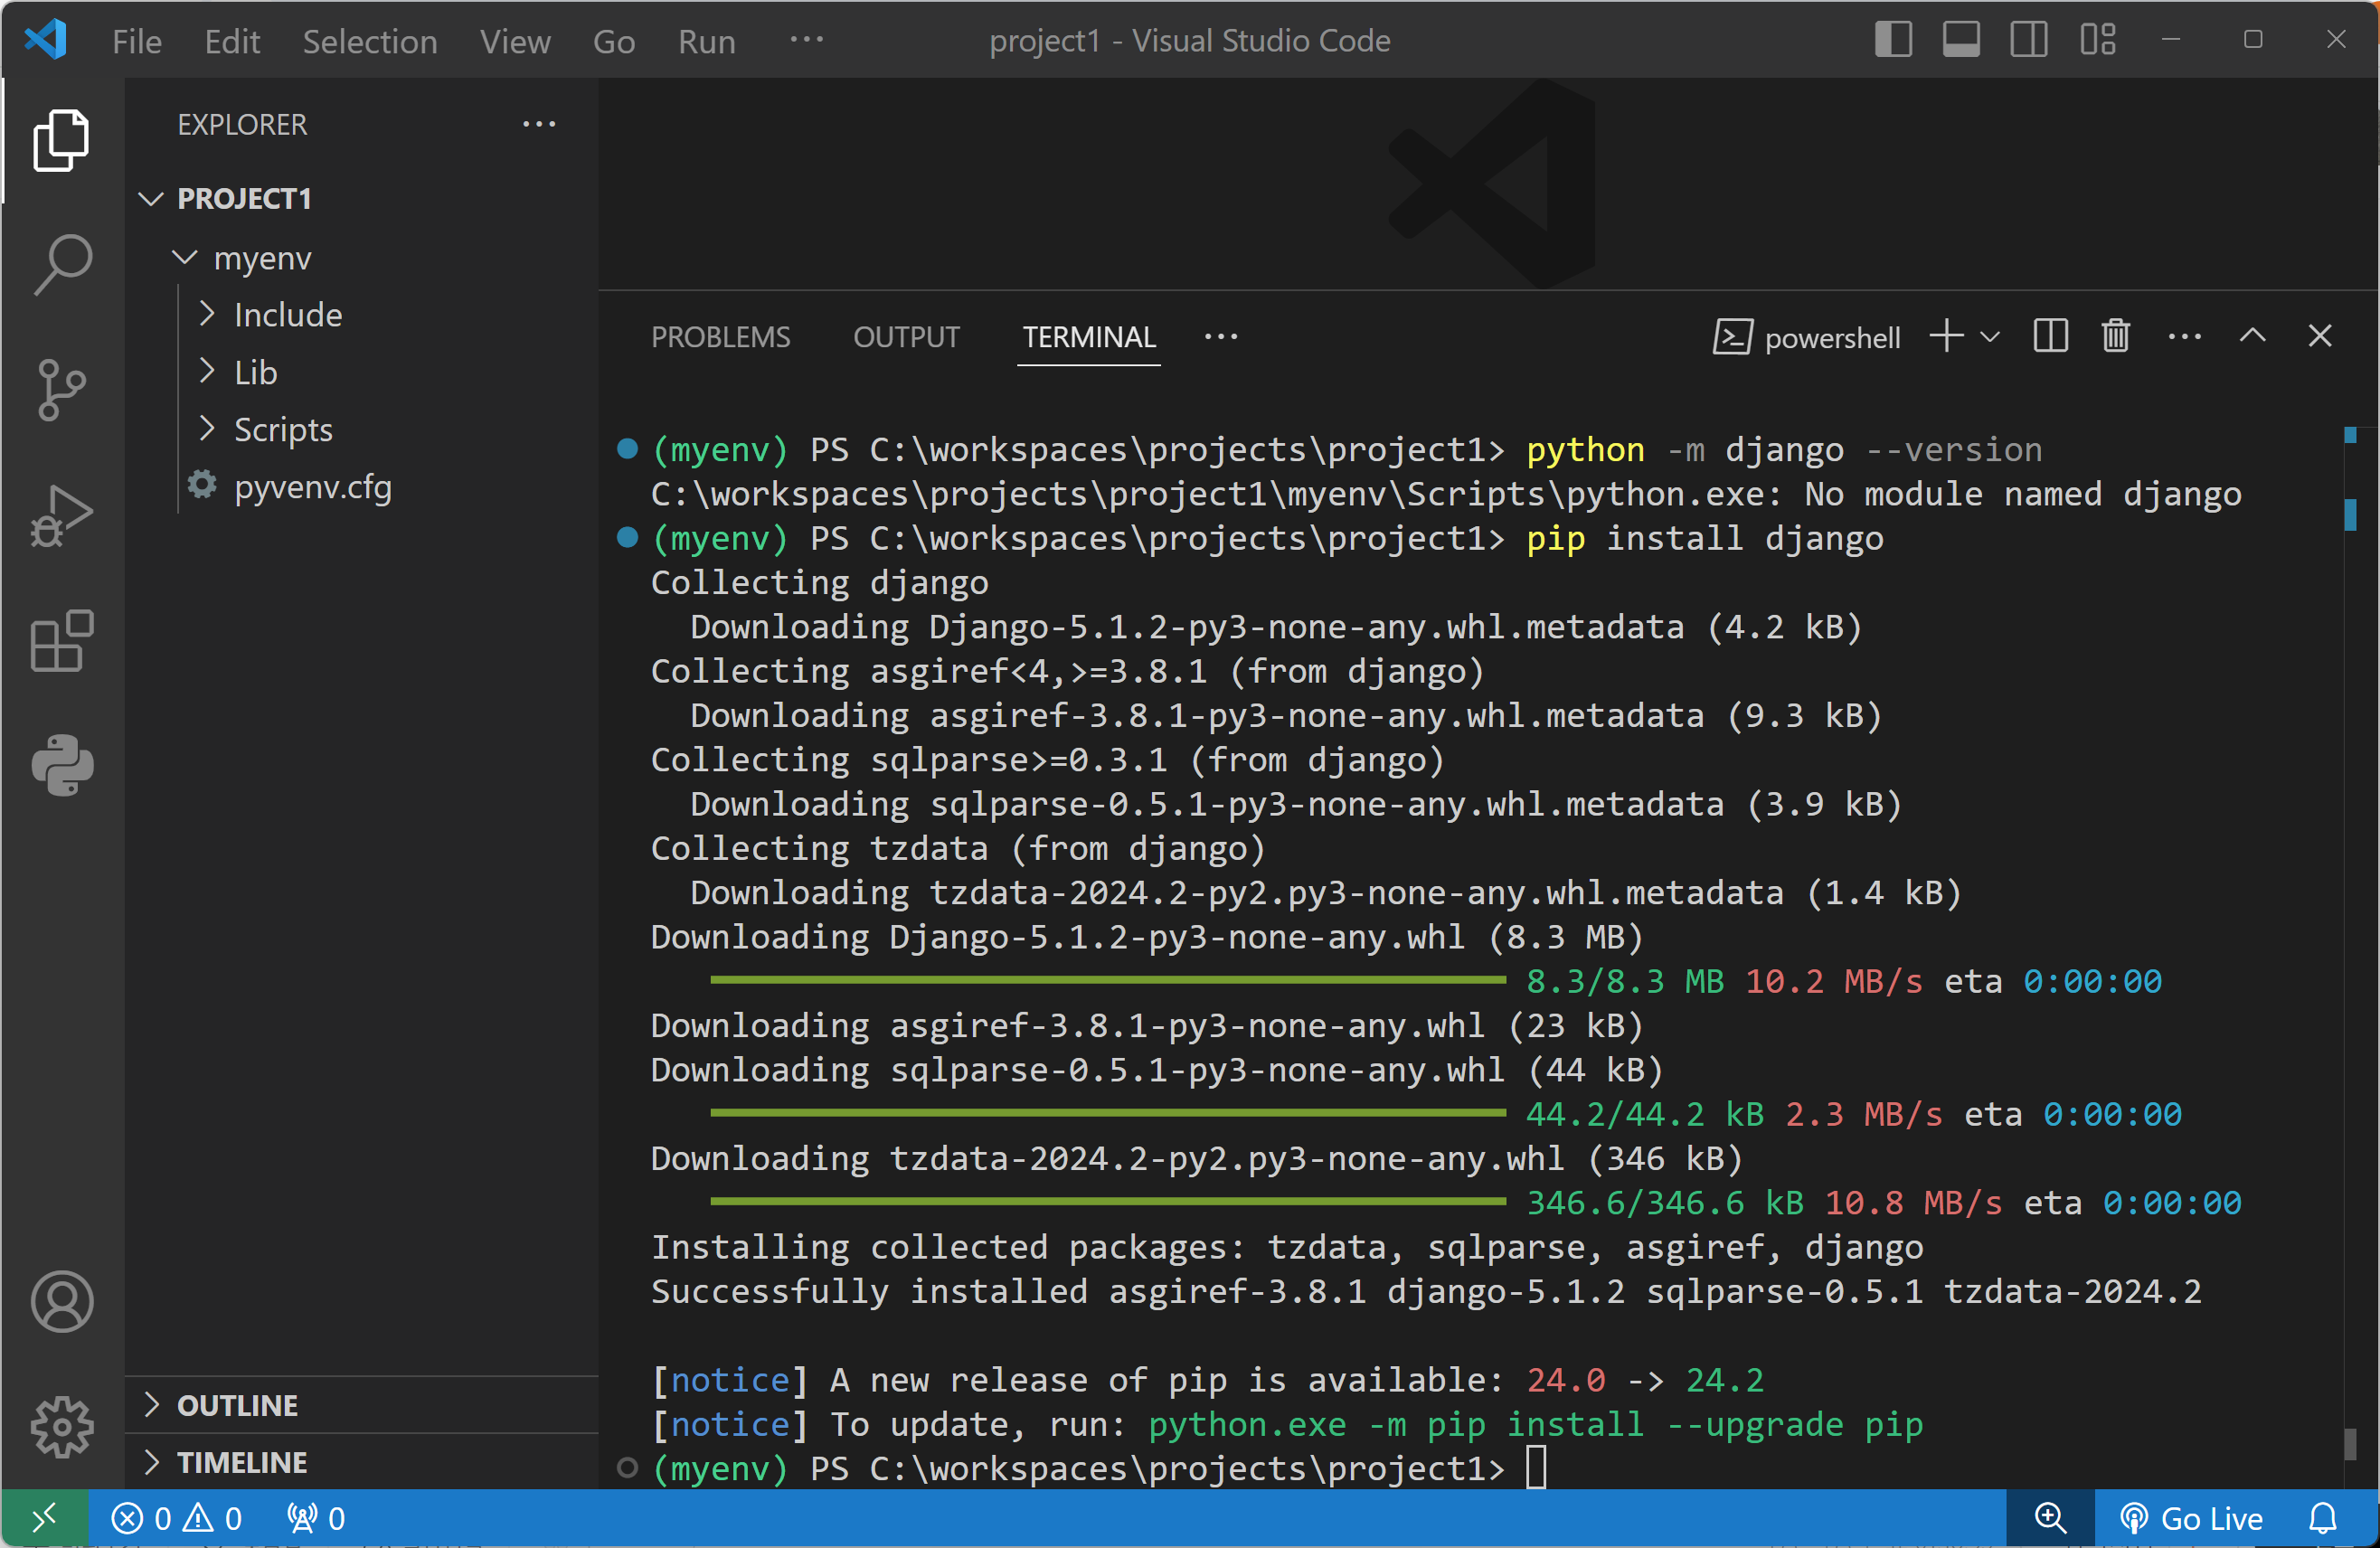The image size is (2380, 1548).
Task: Toggle the bottom panel layout button
Action: point(1960,40)
